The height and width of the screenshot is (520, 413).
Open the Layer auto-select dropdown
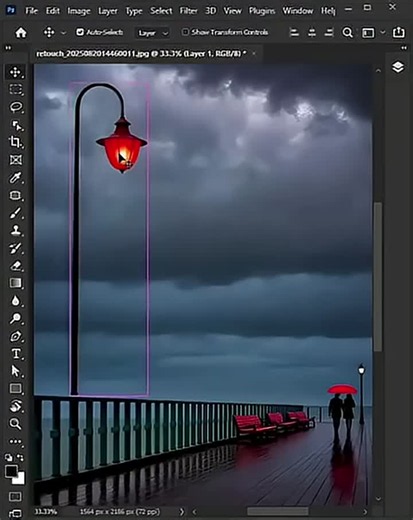pos(153,33)
